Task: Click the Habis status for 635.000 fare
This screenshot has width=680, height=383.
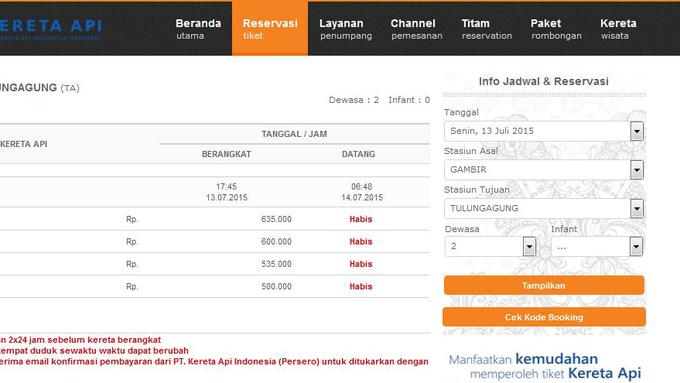Action: point(361,219)
